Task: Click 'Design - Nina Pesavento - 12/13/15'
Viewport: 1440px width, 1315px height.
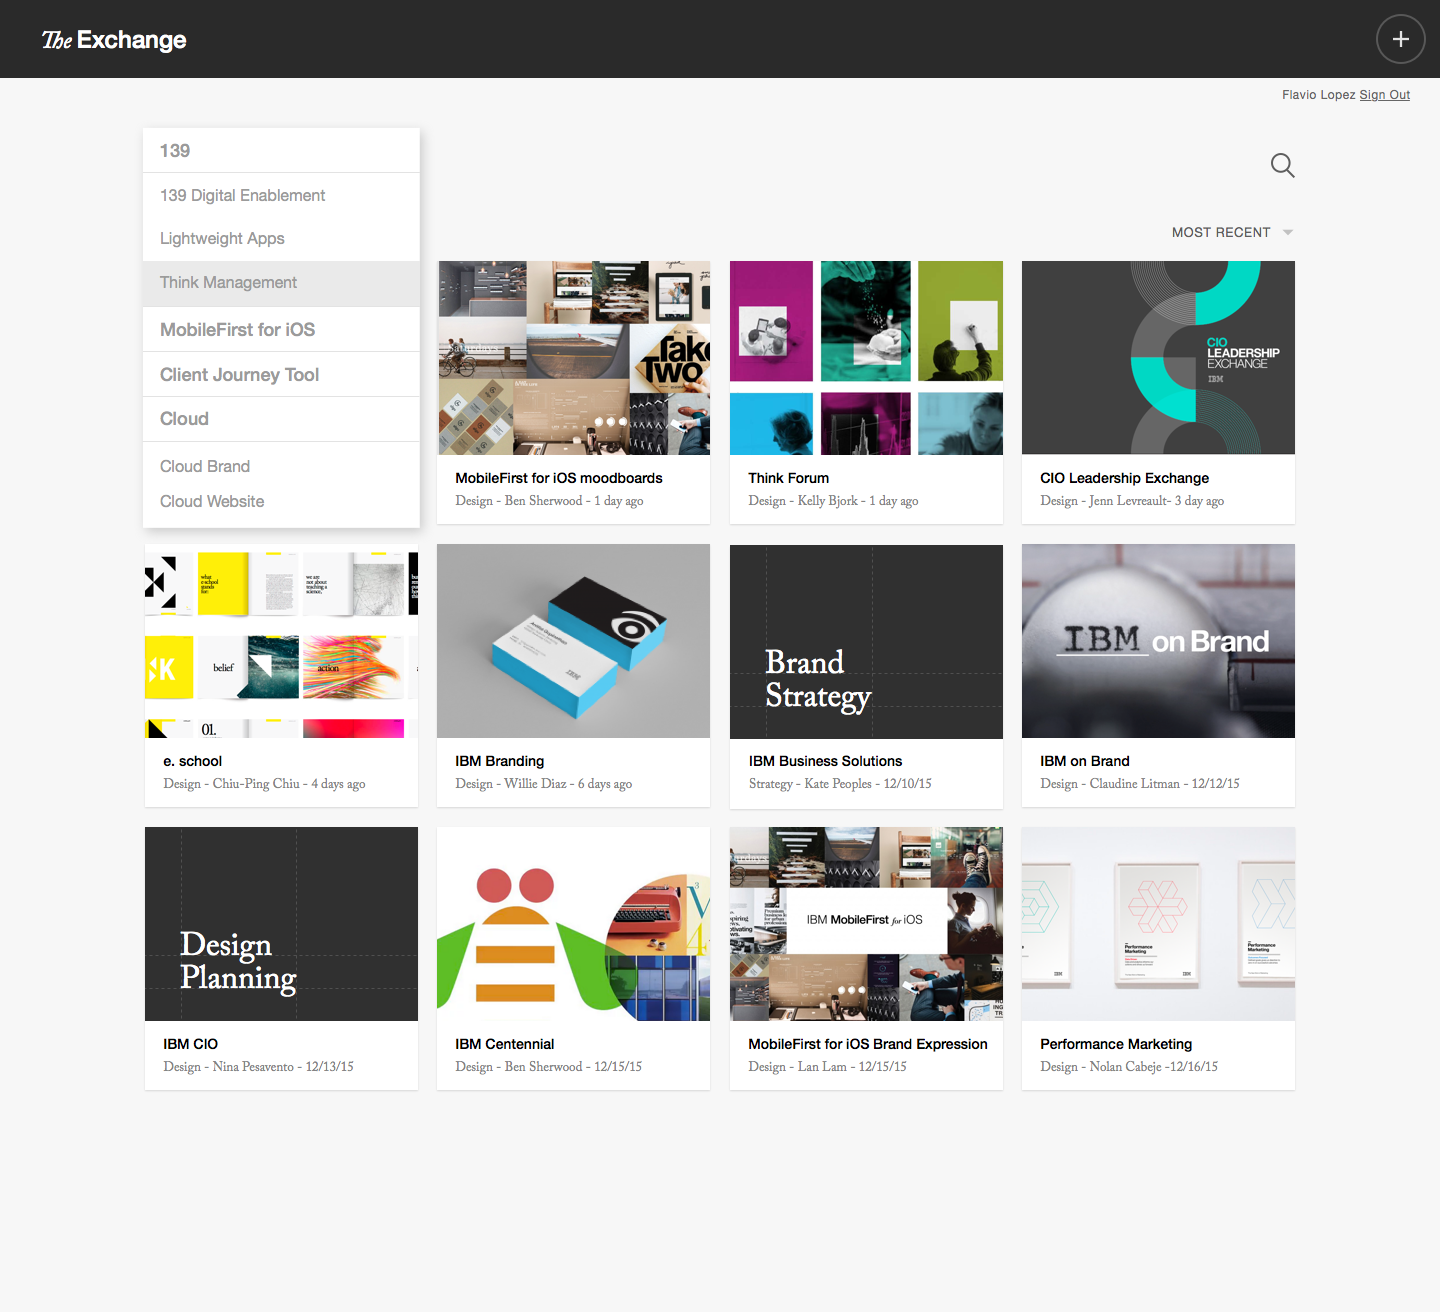Action: pyautogui.click(x=258, y=1067)
